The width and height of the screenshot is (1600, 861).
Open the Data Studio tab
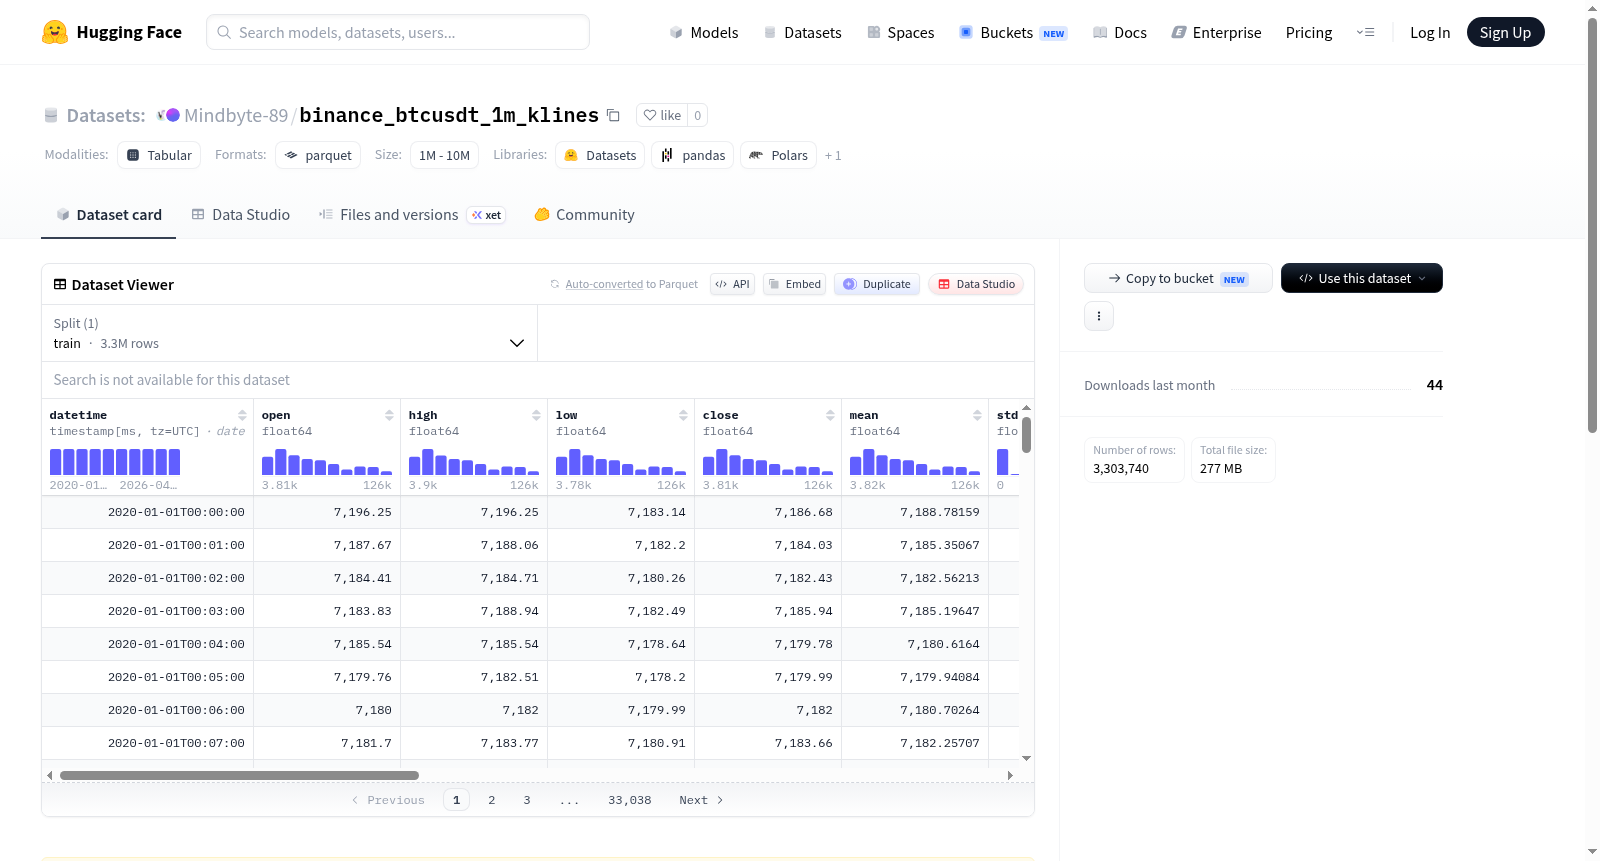pyautogui.click(x=241, y=214)
